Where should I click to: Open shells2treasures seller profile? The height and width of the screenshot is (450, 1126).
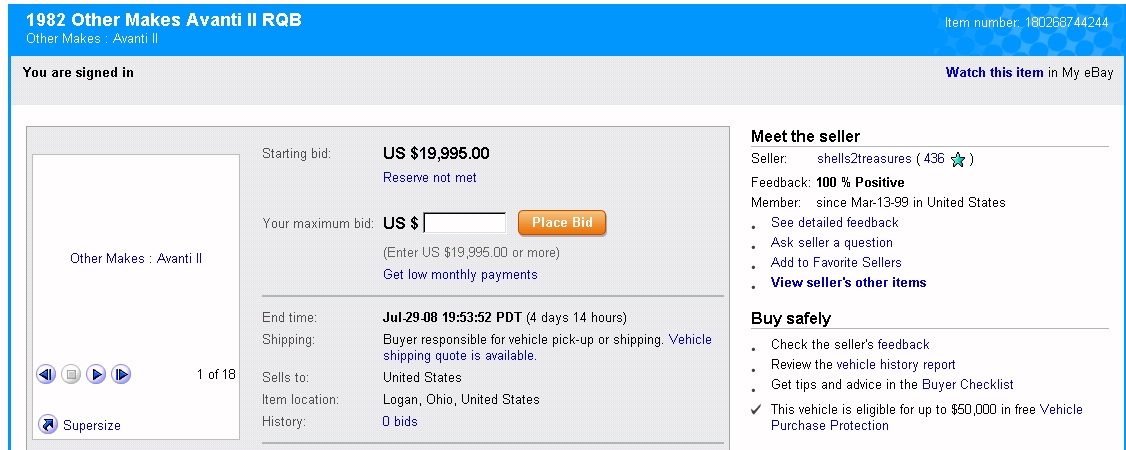click(x=864, y=159)
